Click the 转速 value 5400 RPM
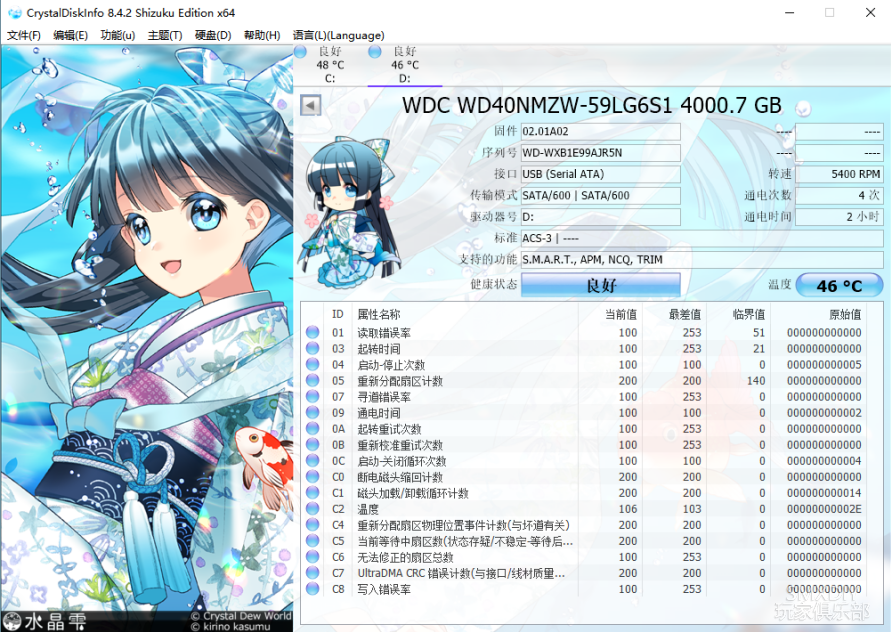Image resolution: width=891 pixels, height=632 pixels. (x=839, y=174)
